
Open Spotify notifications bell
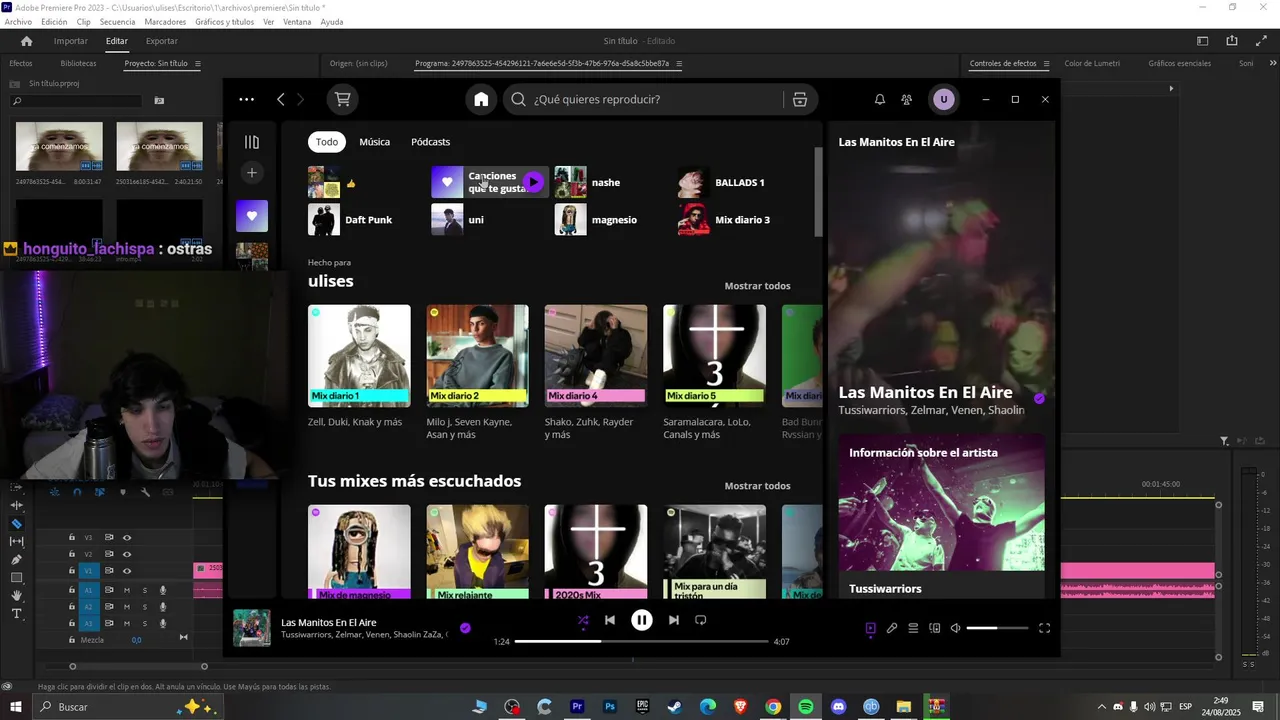[x=880, y=99]
